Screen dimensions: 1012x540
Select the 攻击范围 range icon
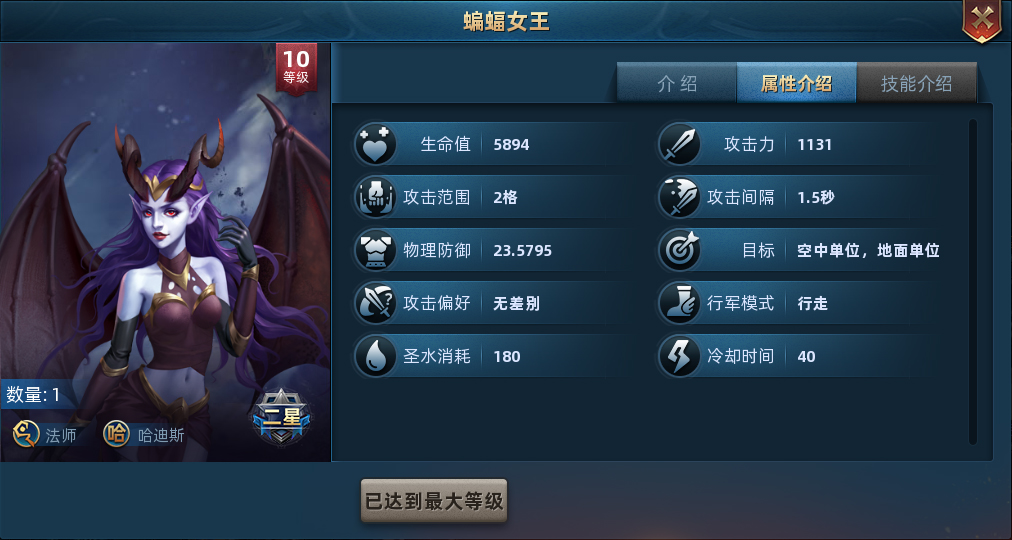point(375,197)
